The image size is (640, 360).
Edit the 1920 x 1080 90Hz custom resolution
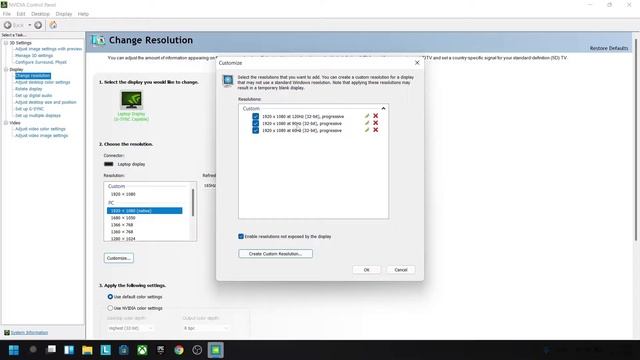pyautogui.click(x=367, y=123)
